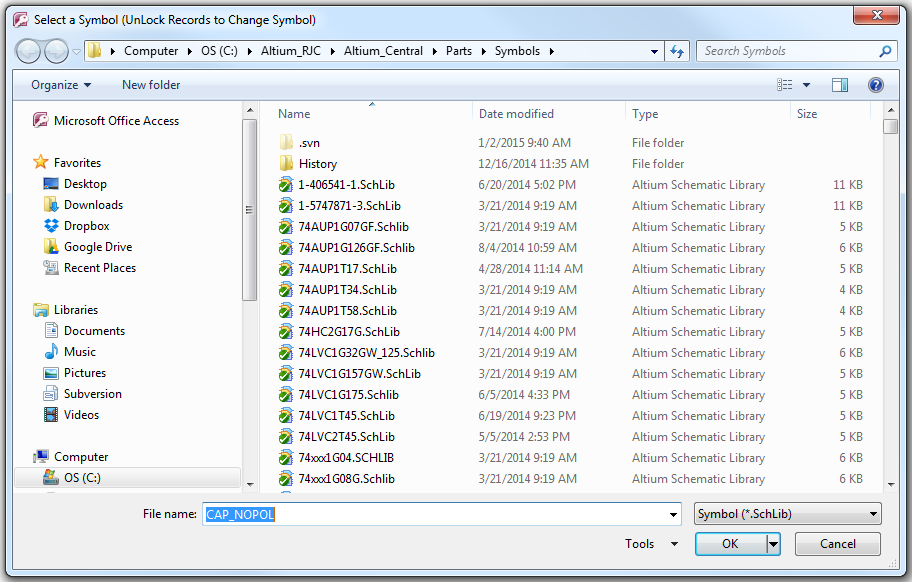Open the view options dropdown arrow
This screenshot has width=912, height=582.
pyautogui.click(x=806, y=85)
